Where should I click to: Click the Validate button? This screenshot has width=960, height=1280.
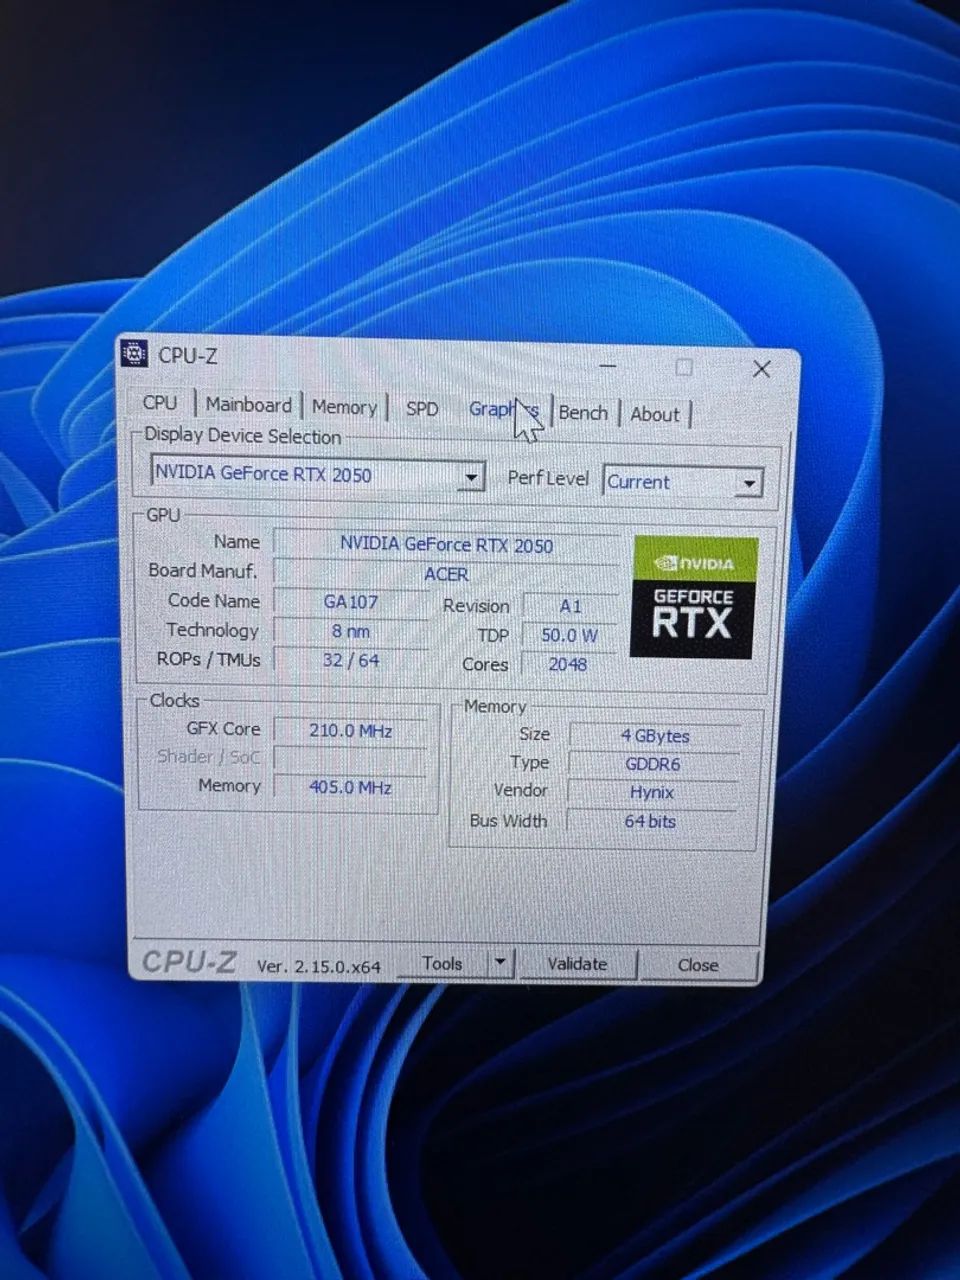577,964
